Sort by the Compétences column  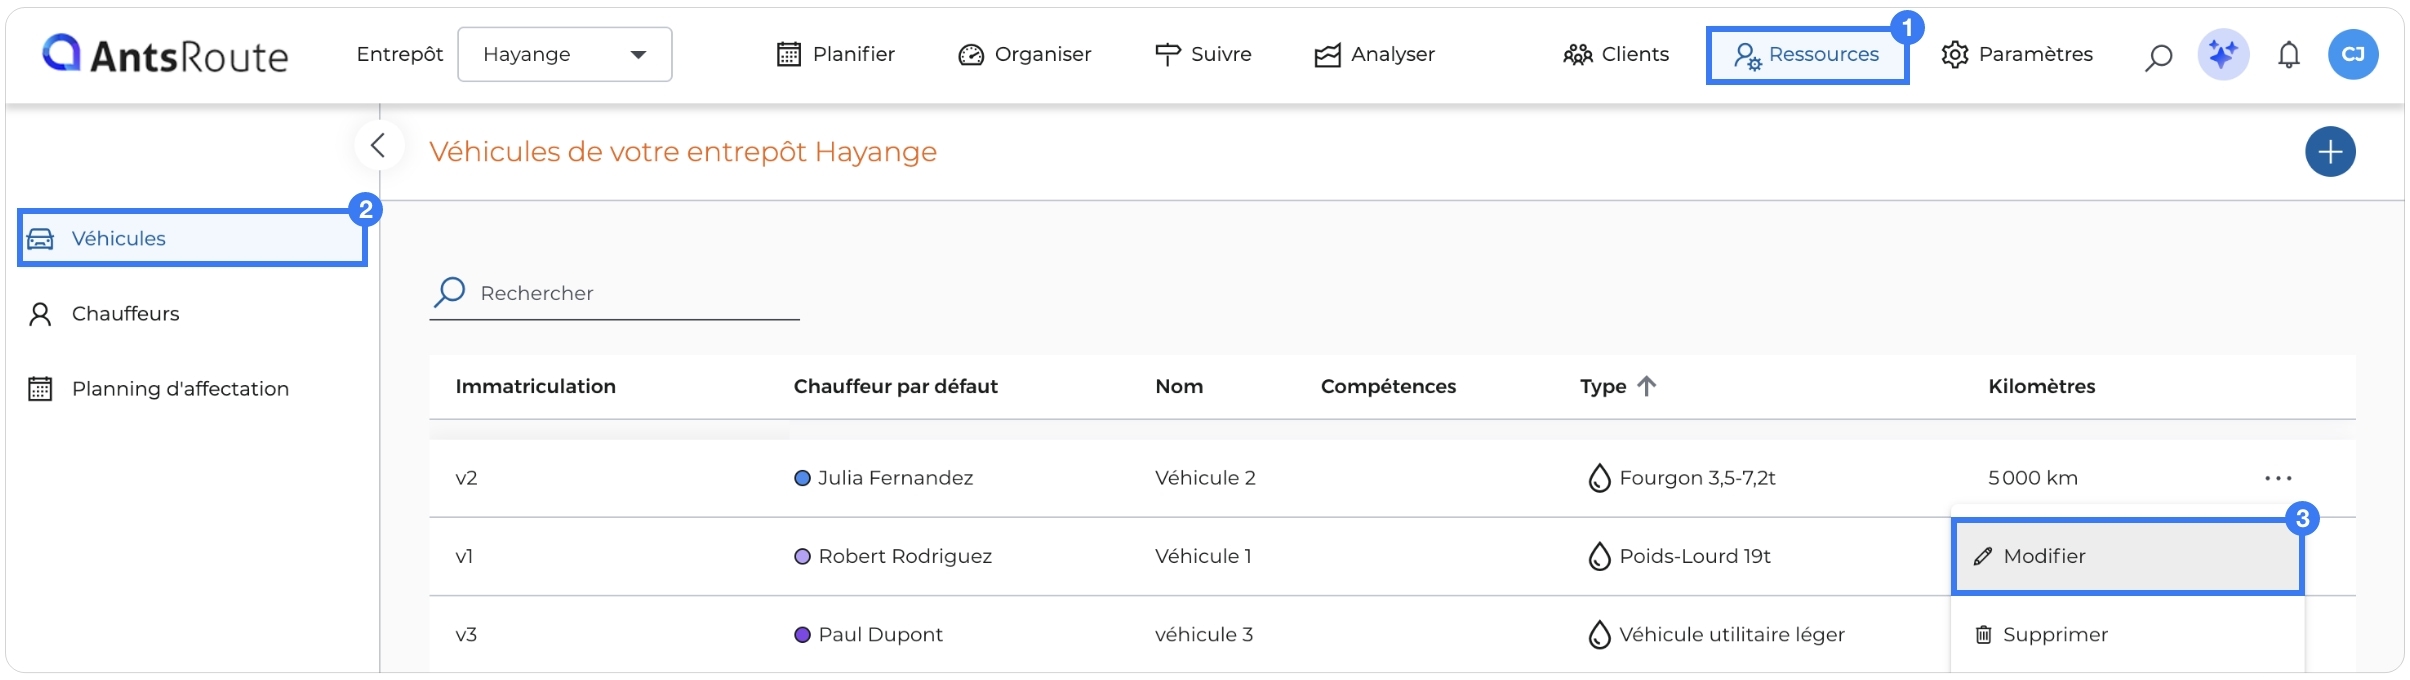point(1388,386)
